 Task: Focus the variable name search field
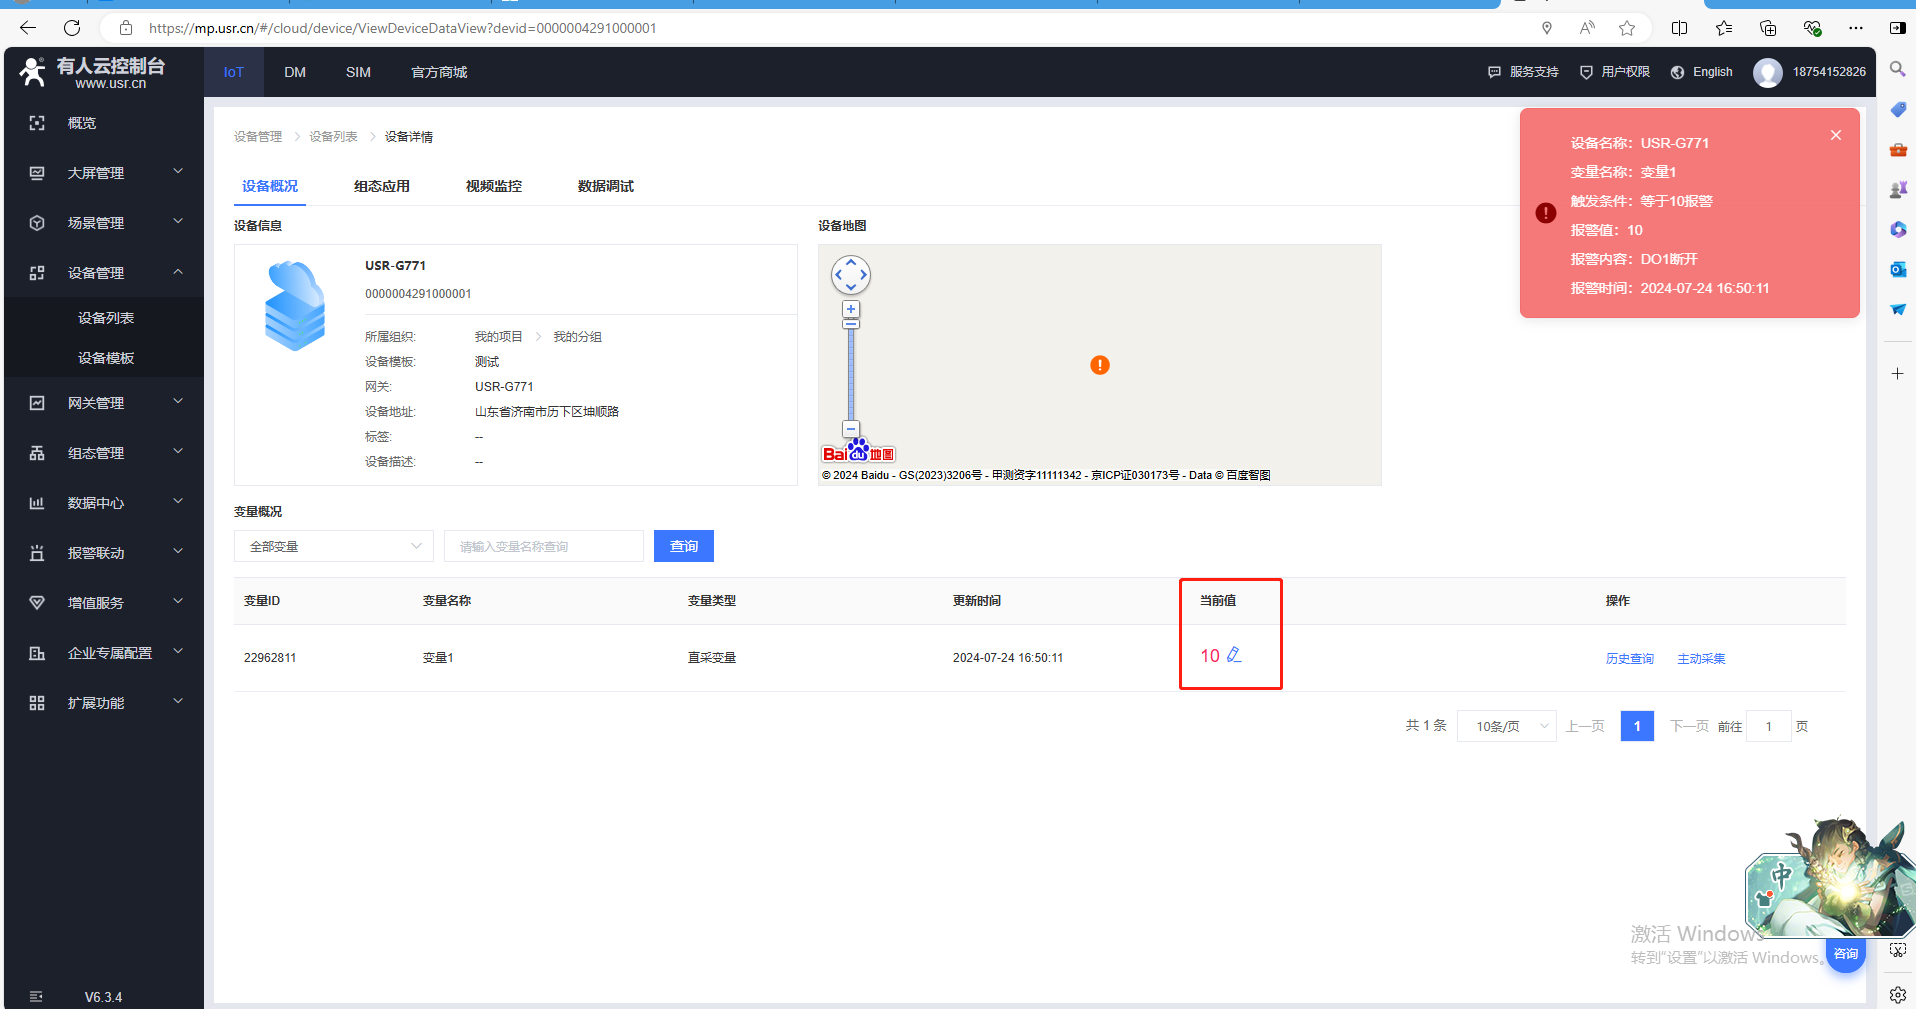pos(544,546)
